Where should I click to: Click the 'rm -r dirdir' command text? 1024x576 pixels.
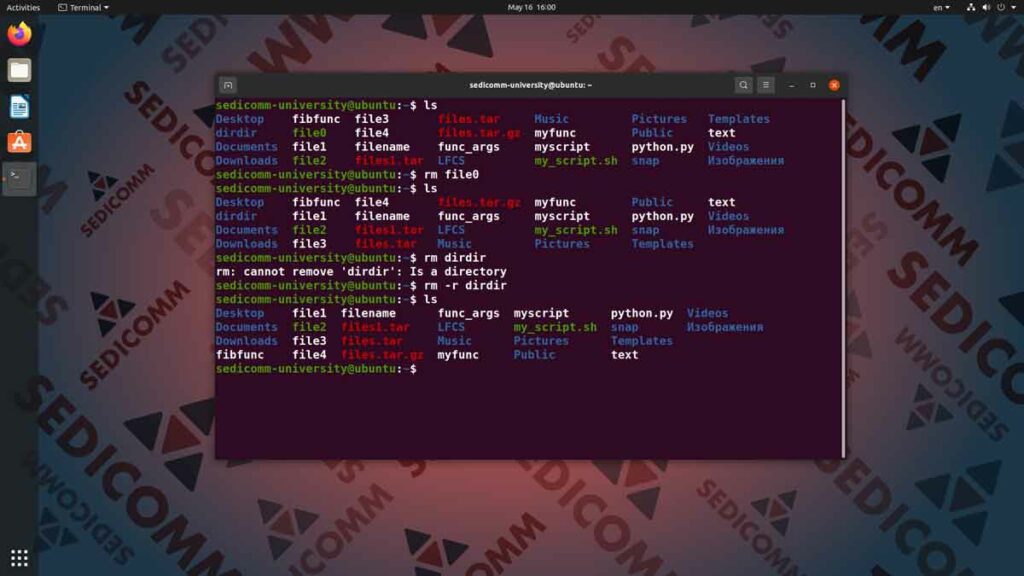click(465, 285)
